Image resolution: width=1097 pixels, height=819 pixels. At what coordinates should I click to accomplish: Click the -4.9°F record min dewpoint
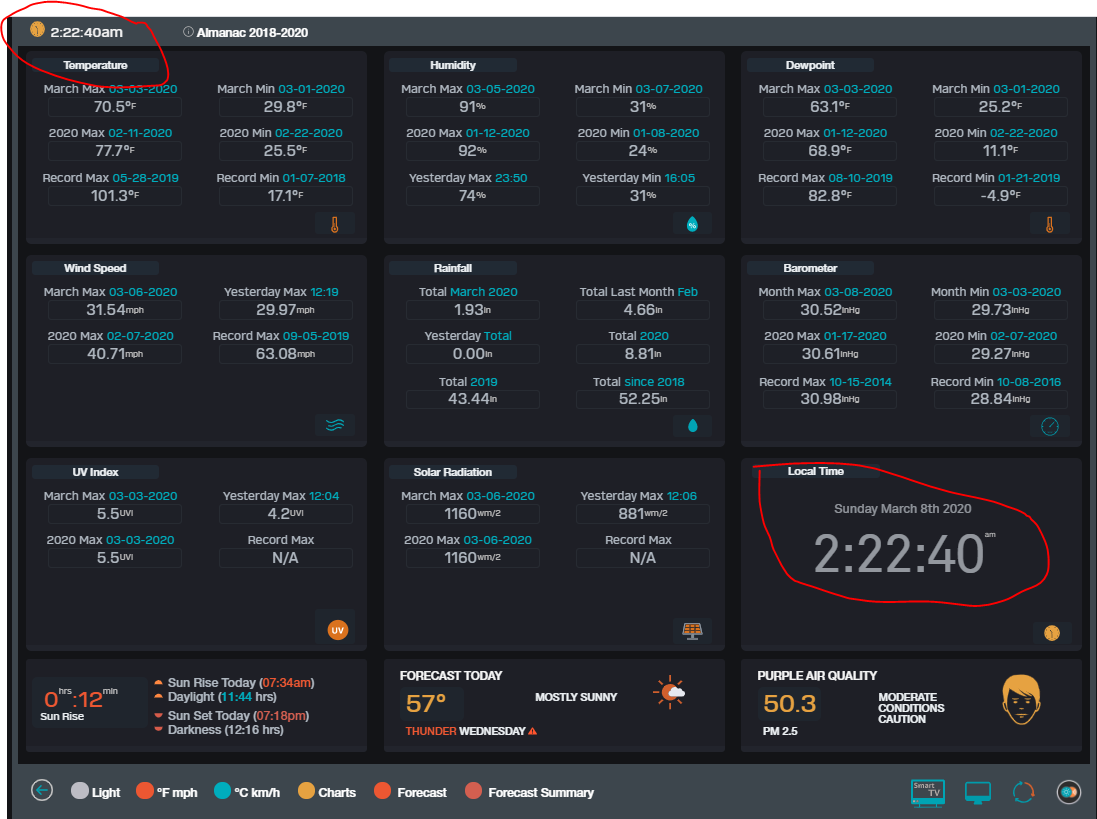coord(1000,196)
